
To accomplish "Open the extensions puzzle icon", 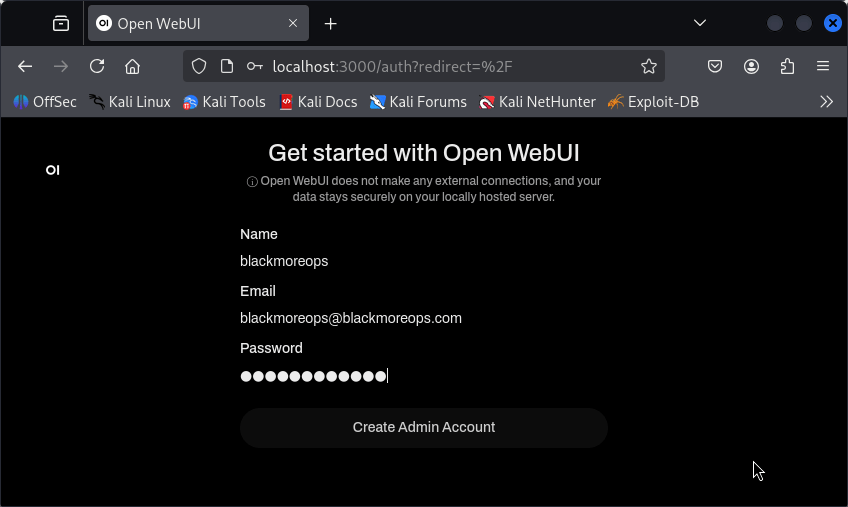I will click(787, 67).
